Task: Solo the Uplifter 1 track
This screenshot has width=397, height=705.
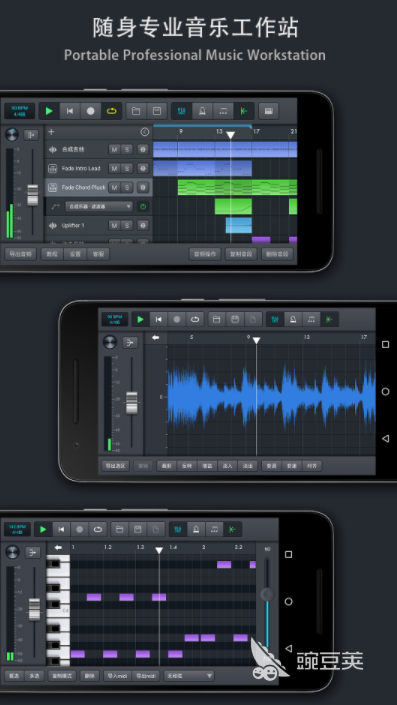Action: point(127,225)
